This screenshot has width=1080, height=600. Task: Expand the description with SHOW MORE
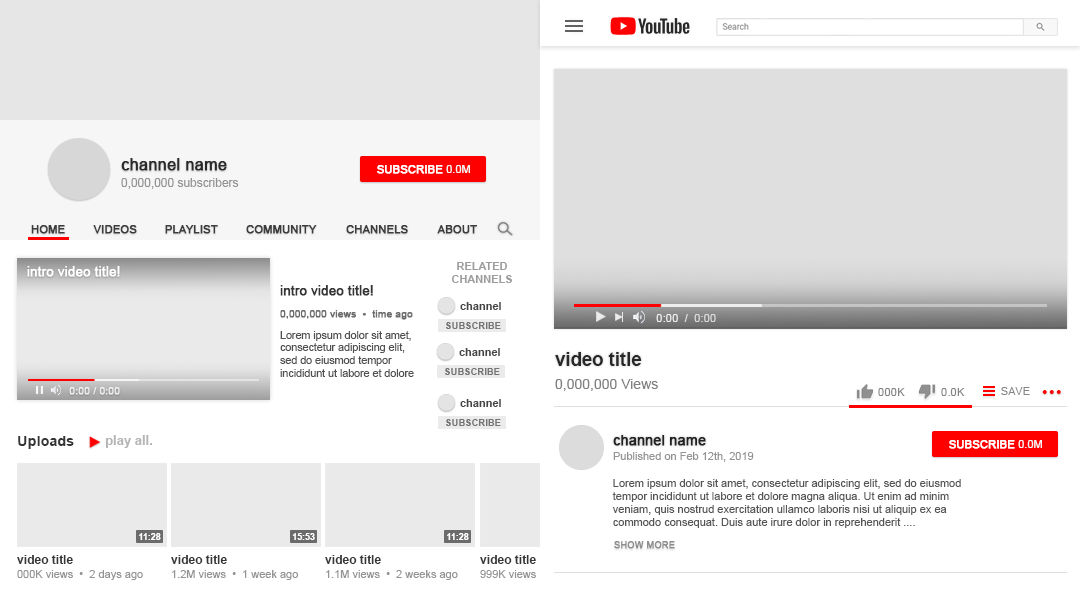(x=644, y=545)
